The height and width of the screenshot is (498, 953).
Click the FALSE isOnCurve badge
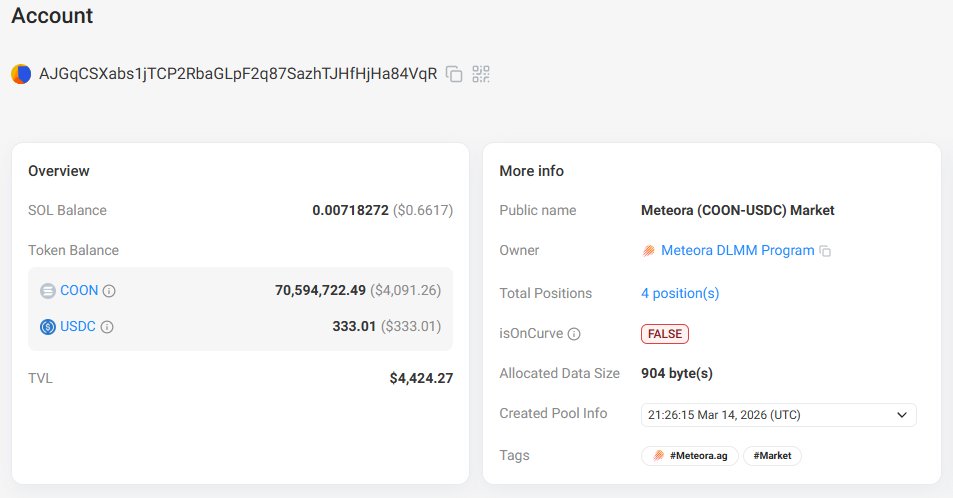(665, 334)
